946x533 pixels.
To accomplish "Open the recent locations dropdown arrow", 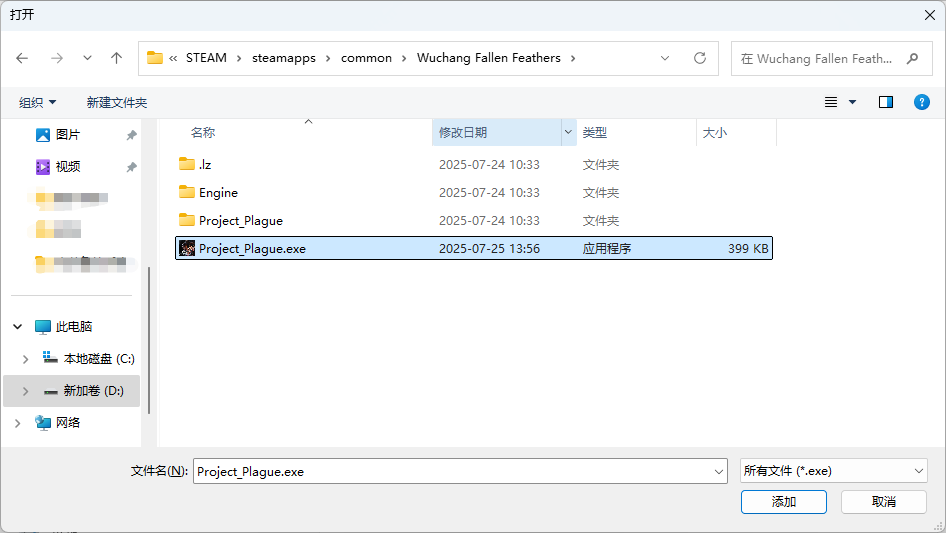I will pos(87,58).
